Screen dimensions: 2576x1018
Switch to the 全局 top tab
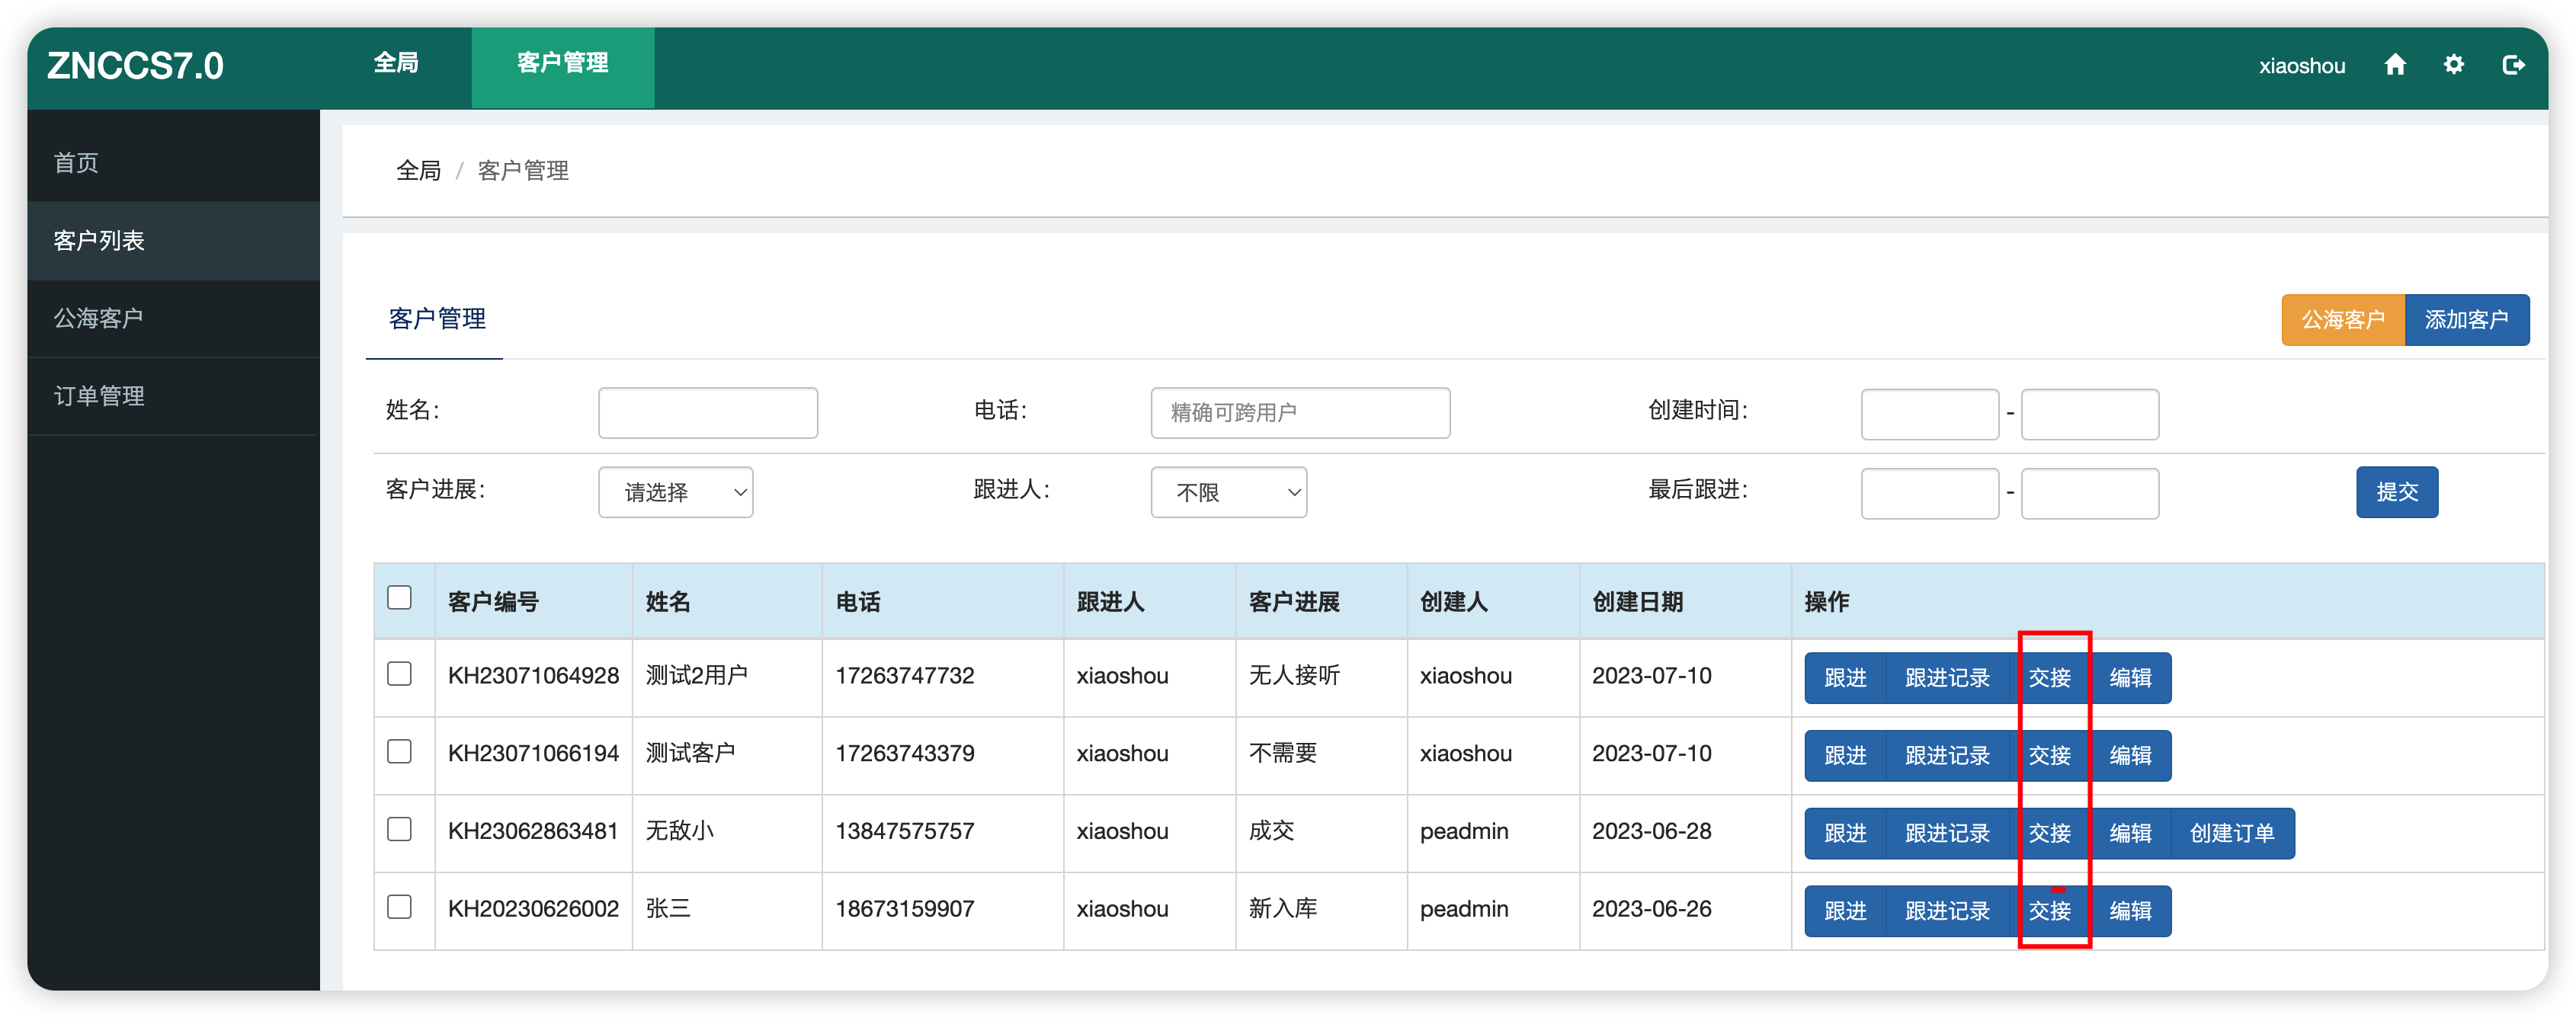396,63
